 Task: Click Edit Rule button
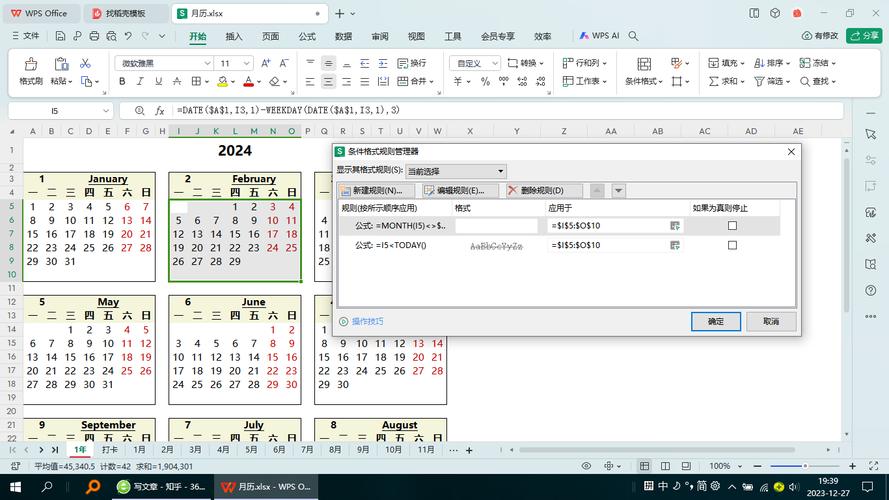coord(459,190)
